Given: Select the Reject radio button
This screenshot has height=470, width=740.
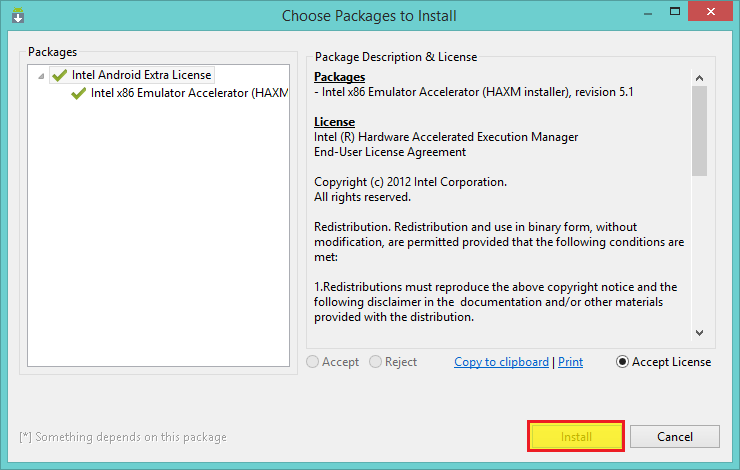Looking at the screenshot, I should (375, 362).
